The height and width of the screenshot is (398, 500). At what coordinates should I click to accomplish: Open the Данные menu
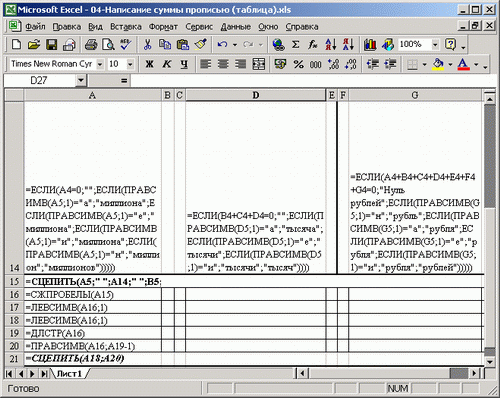(235, 26)
